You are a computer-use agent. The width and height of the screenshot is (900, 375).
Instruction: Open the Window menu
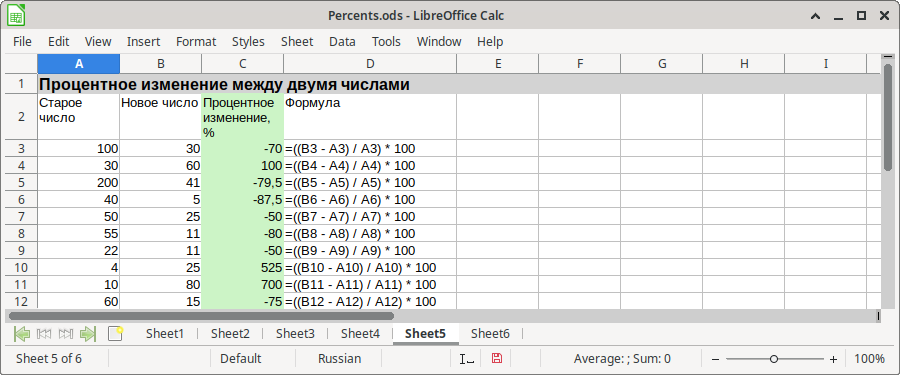(439, 41)
